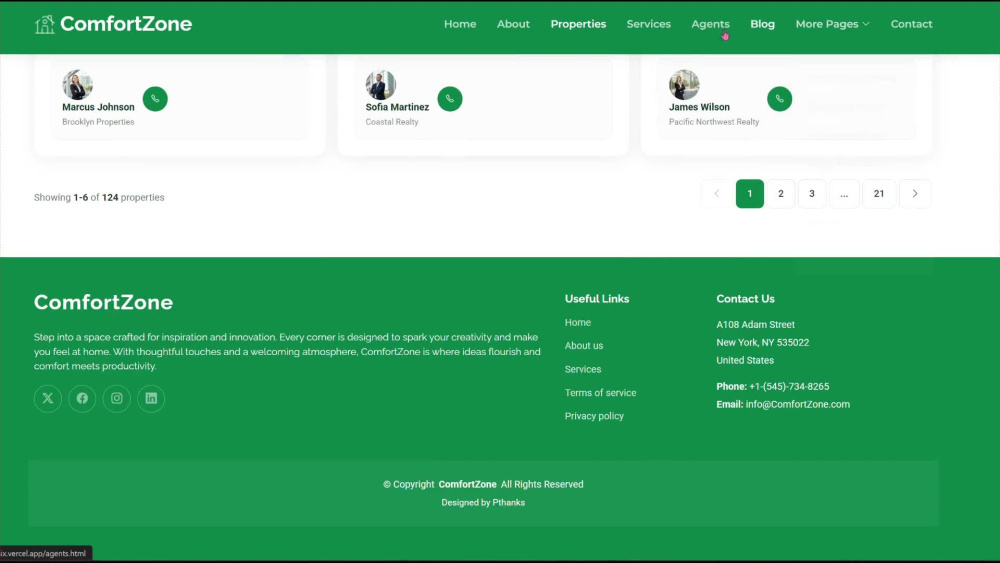Screen dimensions: 1000x563
Task: Open the Facebook social icon
Action: point(82,398)
